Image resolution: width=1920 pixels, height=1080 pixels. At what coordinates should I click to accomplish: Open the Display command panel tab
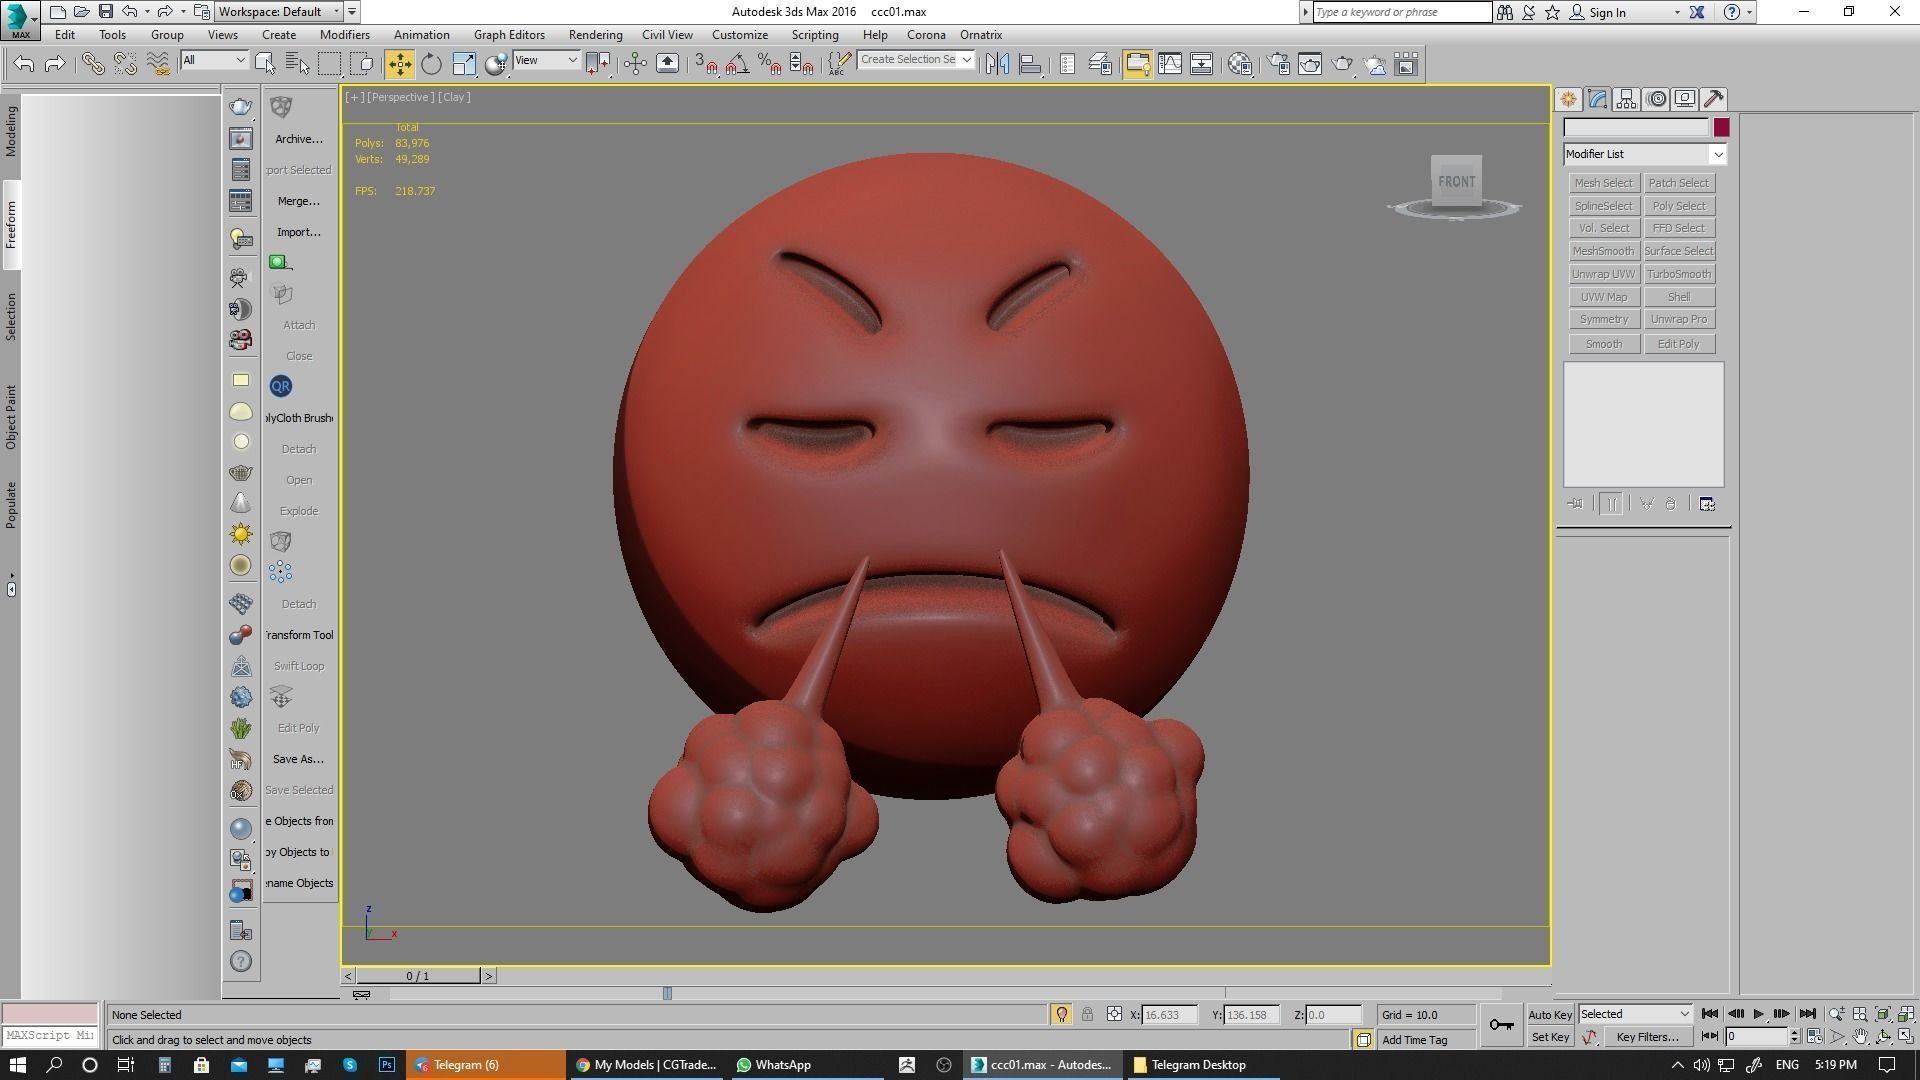(x=1685, y=99)
